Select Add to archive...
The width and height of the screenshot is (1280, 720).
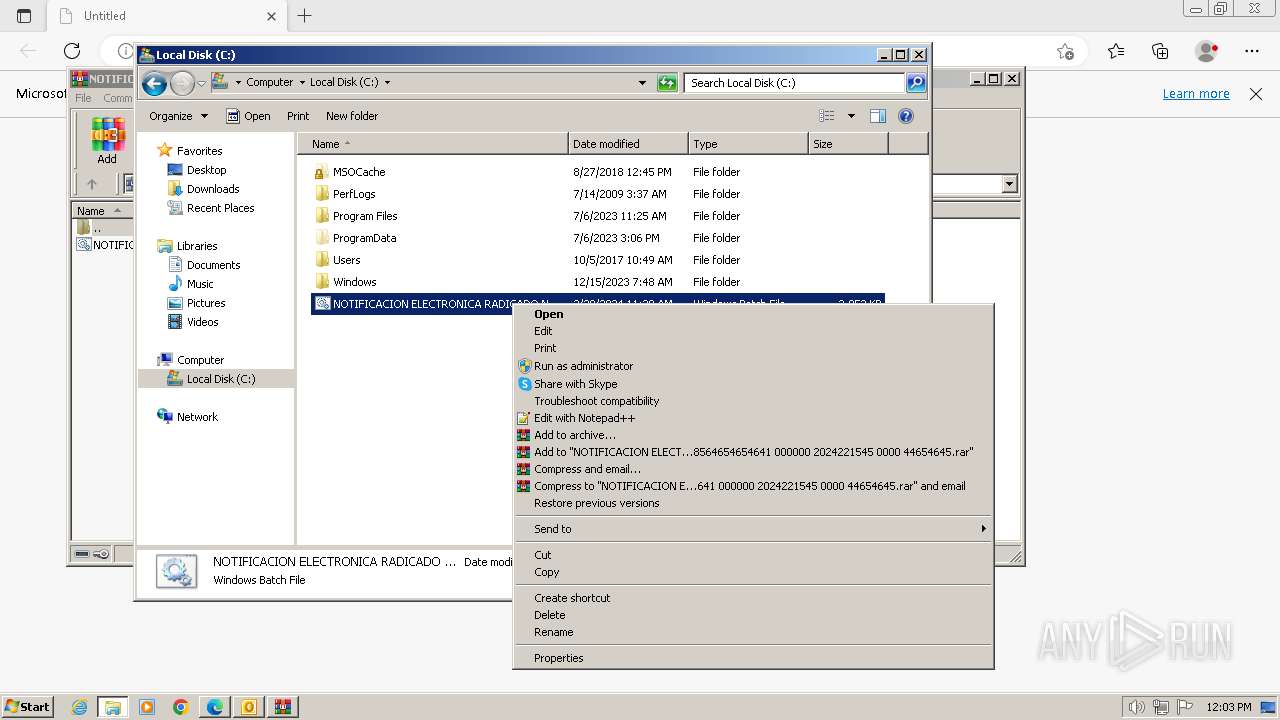click(753, 435)
